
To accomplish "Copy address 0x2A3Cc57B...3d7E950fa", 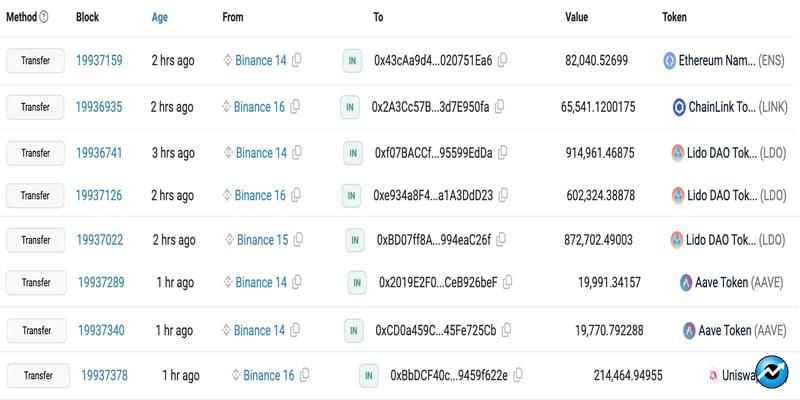I will point(499,107).
